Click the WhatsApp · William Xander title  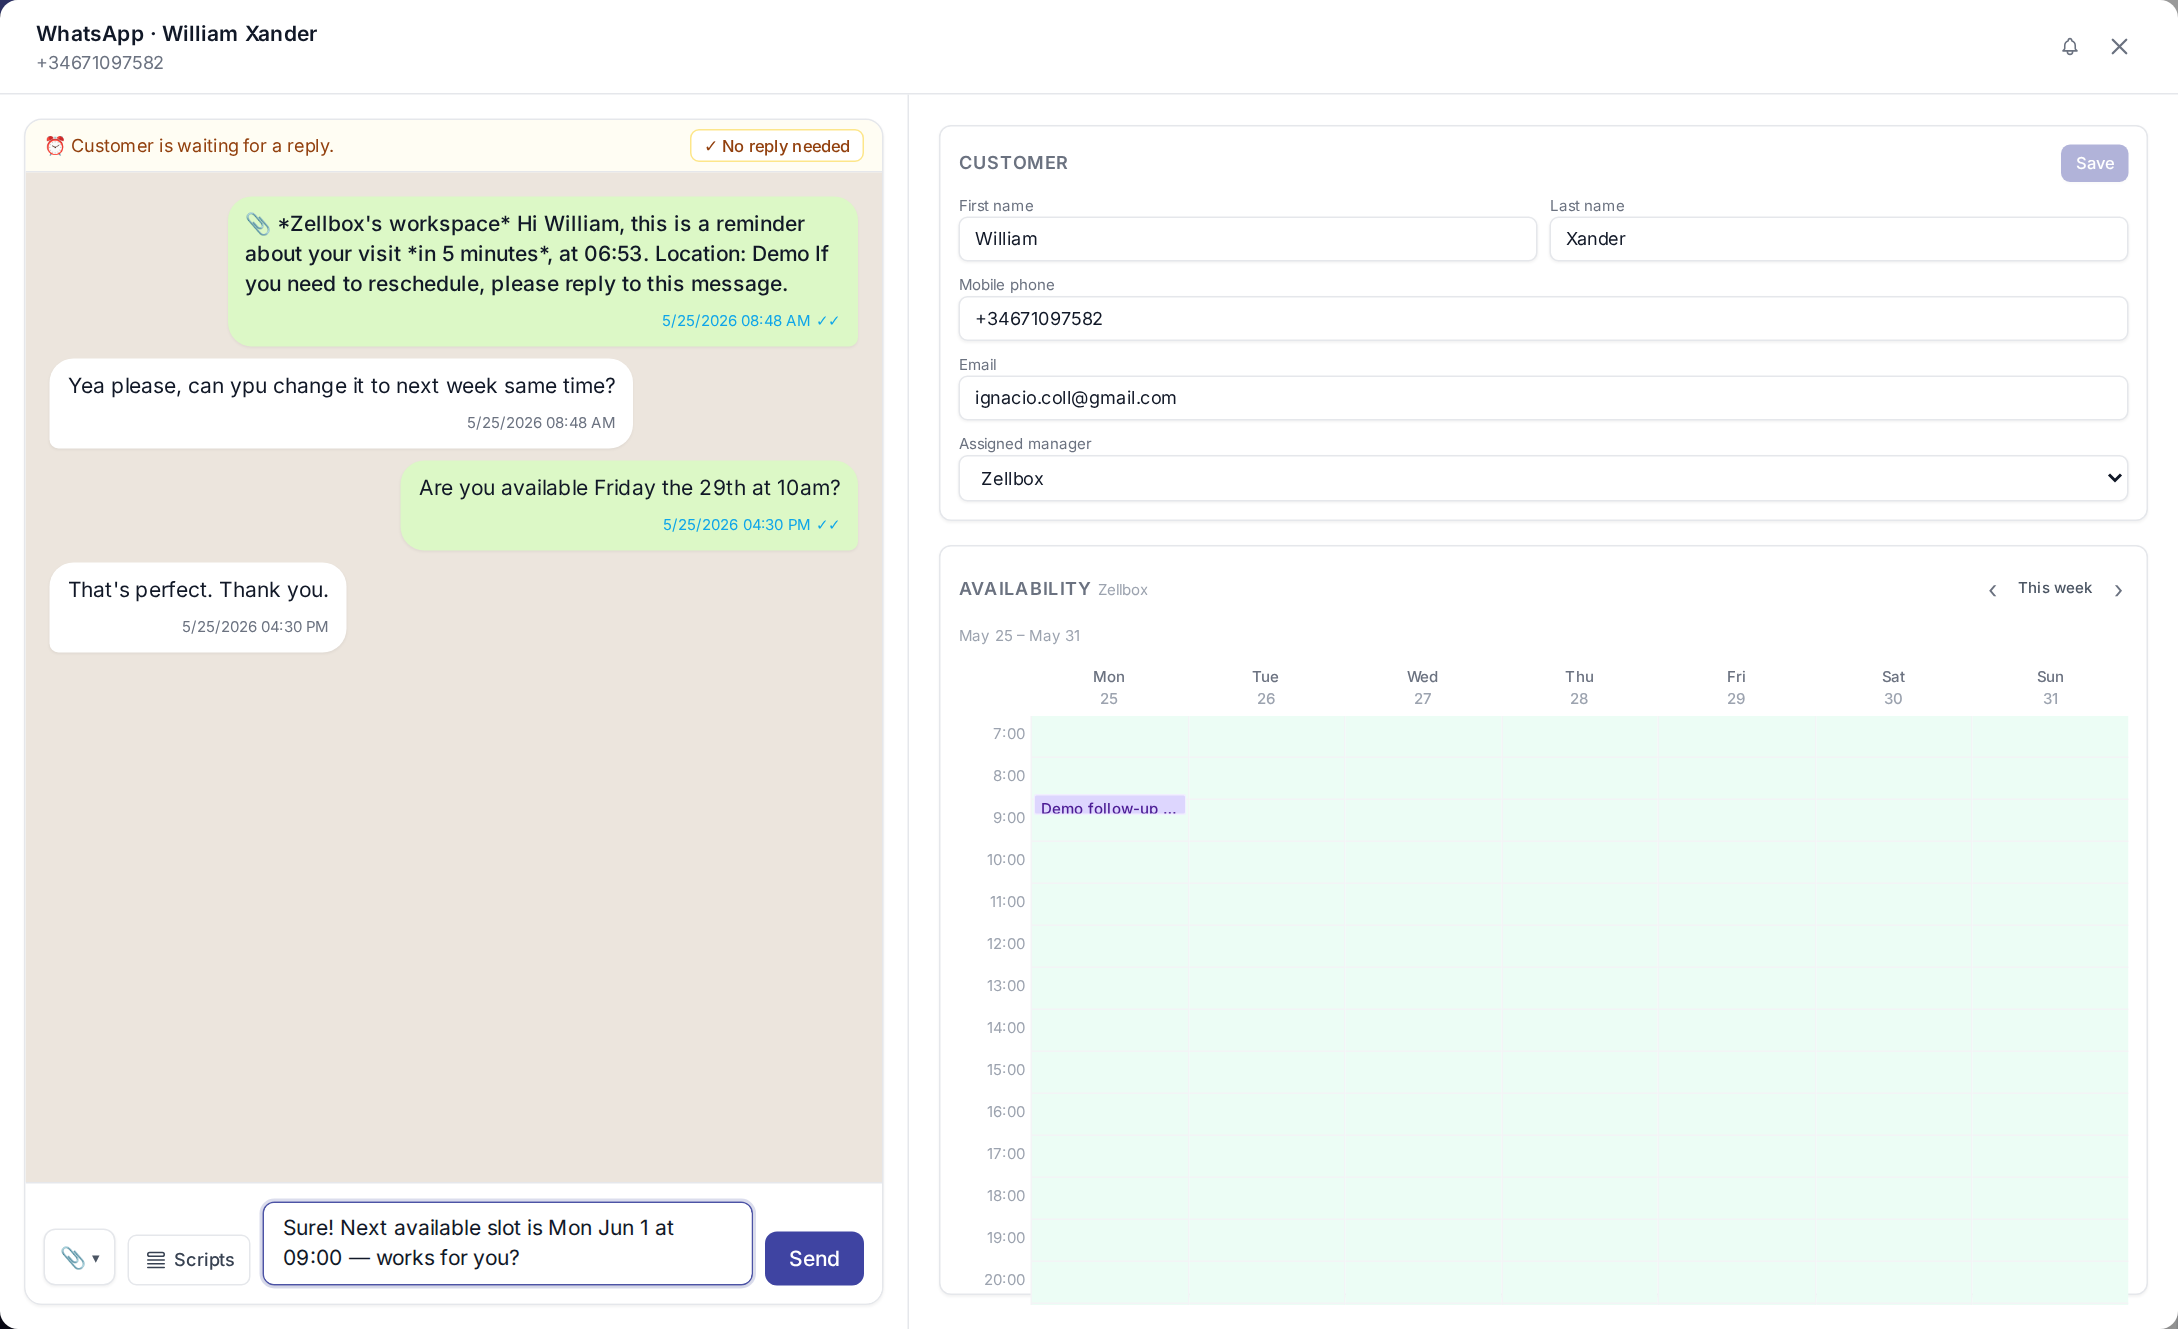(177, 33)
